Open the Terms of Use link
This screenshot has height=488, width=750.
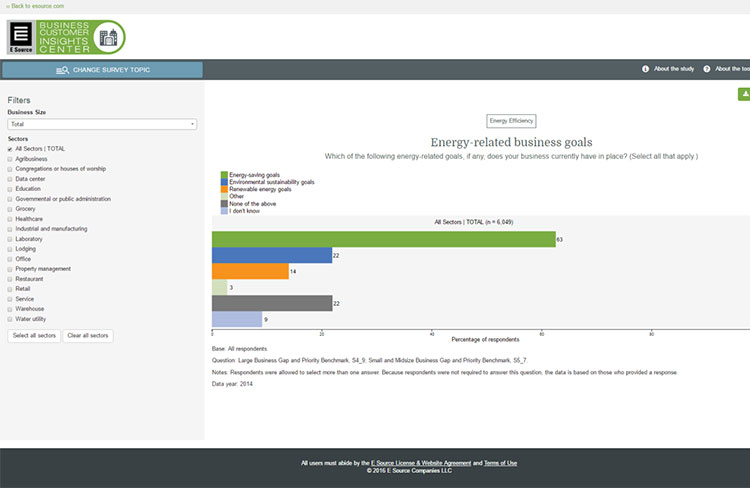[501, 463]
